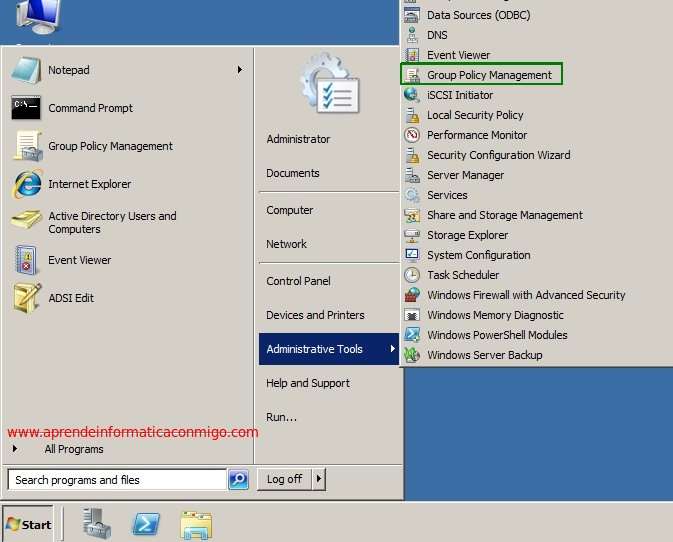Screen dimensions: 673x542
Task: Expand Administrative Tools submenu arrow
Action: tap(392, 349)
